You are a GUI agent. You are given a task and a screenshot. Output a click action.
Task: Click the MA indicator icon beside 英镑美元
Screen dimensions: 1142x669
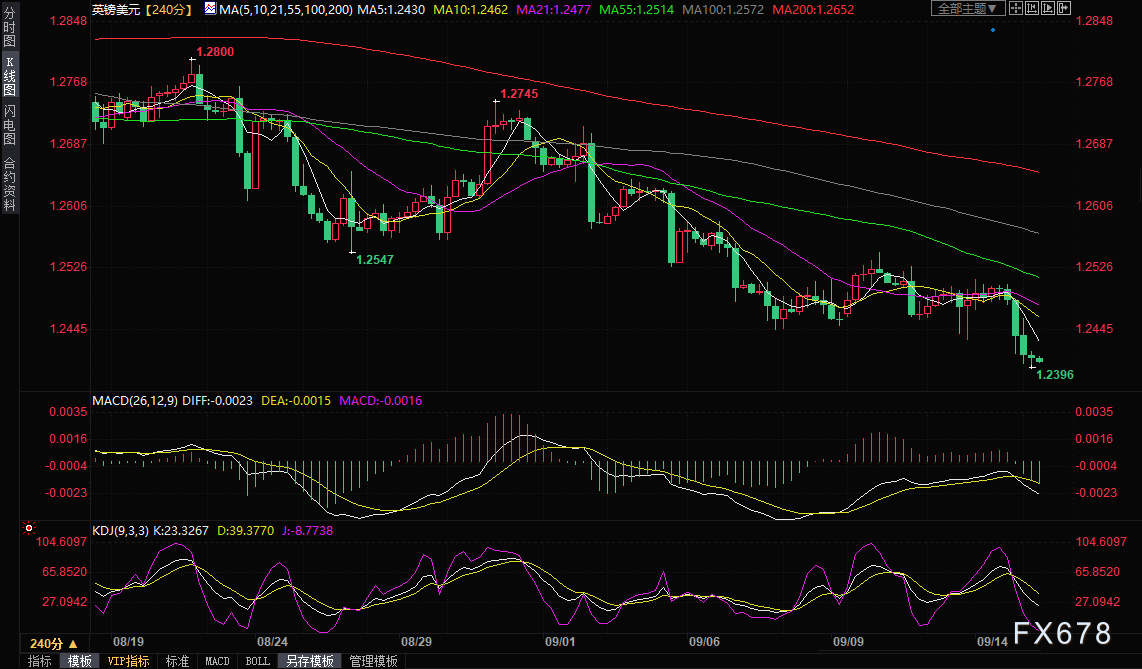pos(210,9)
